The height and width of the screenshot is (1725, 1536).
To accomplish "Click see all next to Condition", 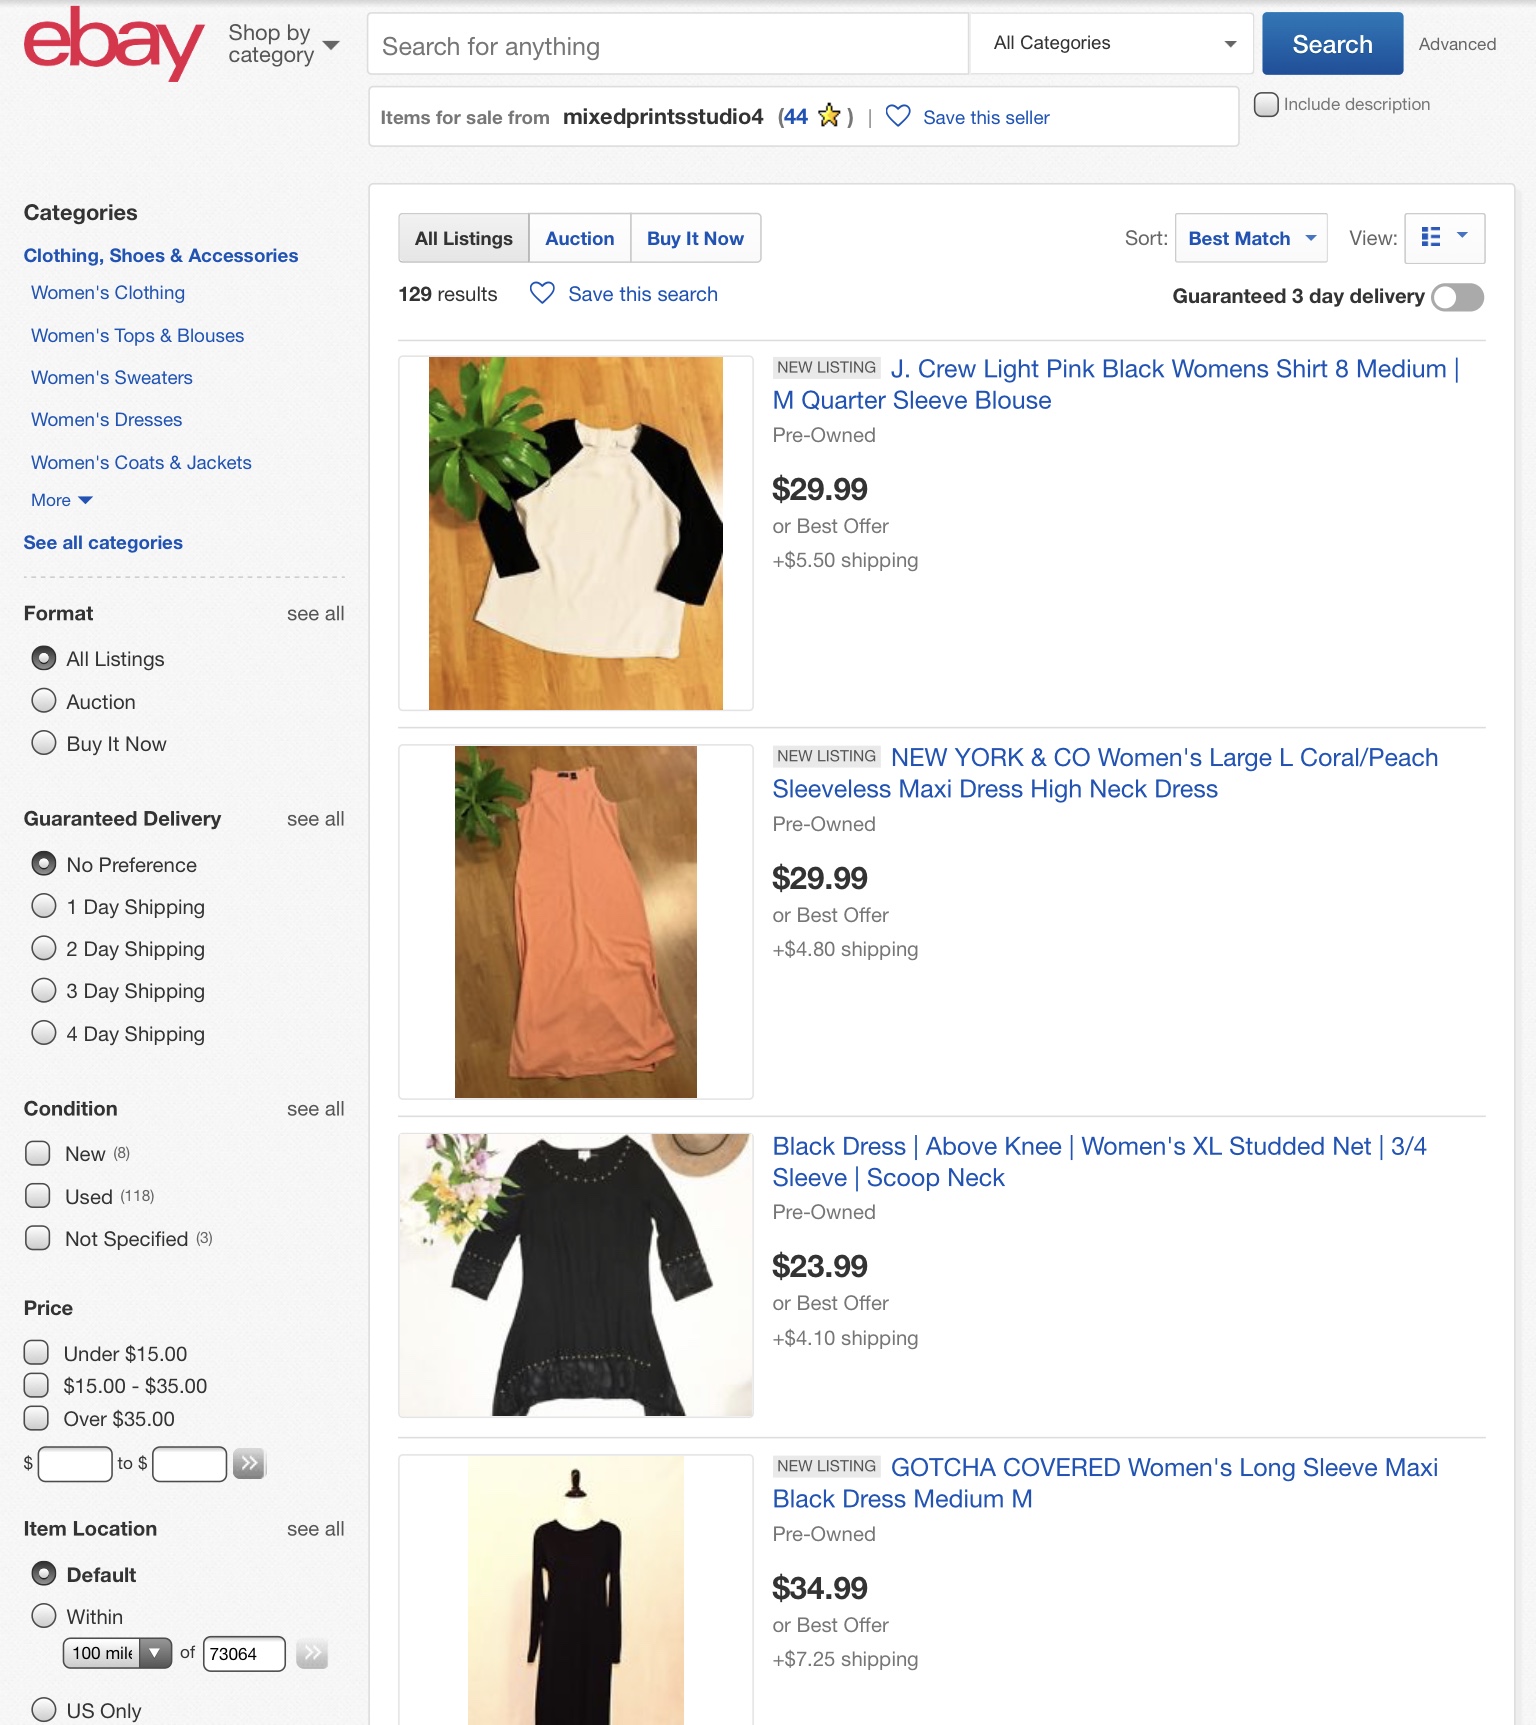I will coord(315,1108).
